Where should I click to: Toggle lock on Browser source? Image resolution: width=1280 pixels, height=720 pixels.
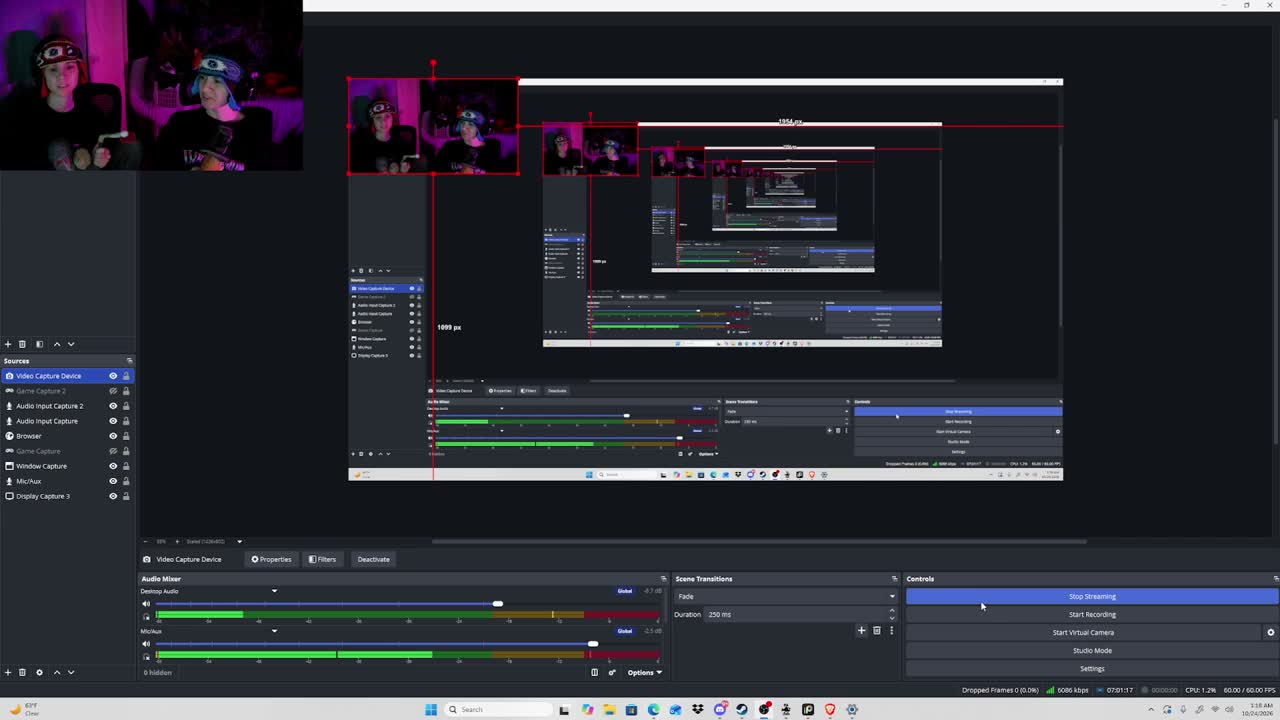click(x=126, y=436)
